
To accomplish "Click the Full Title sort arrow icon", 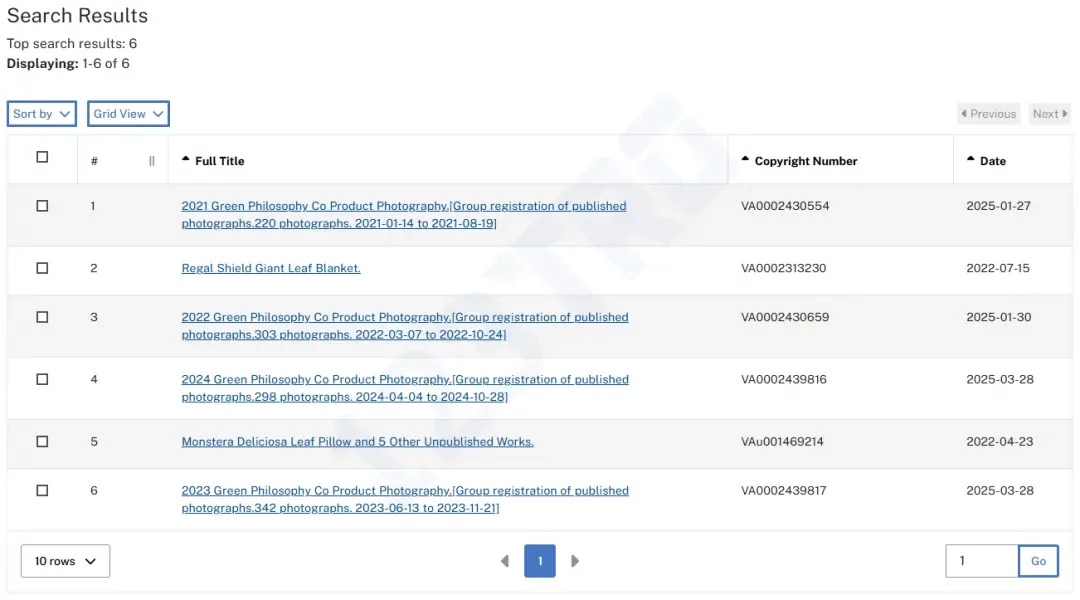I will tap(186, 160).
